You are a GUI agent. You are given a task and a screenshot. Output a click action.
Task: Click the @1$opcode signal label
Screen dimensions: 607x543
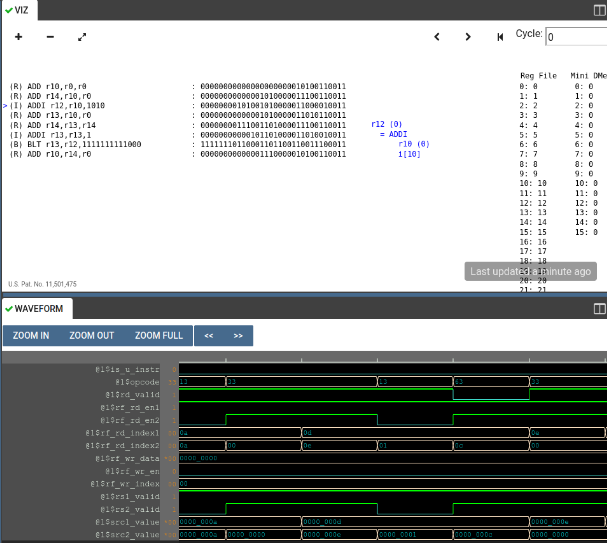pyautogui.click(x=138, y=382)
